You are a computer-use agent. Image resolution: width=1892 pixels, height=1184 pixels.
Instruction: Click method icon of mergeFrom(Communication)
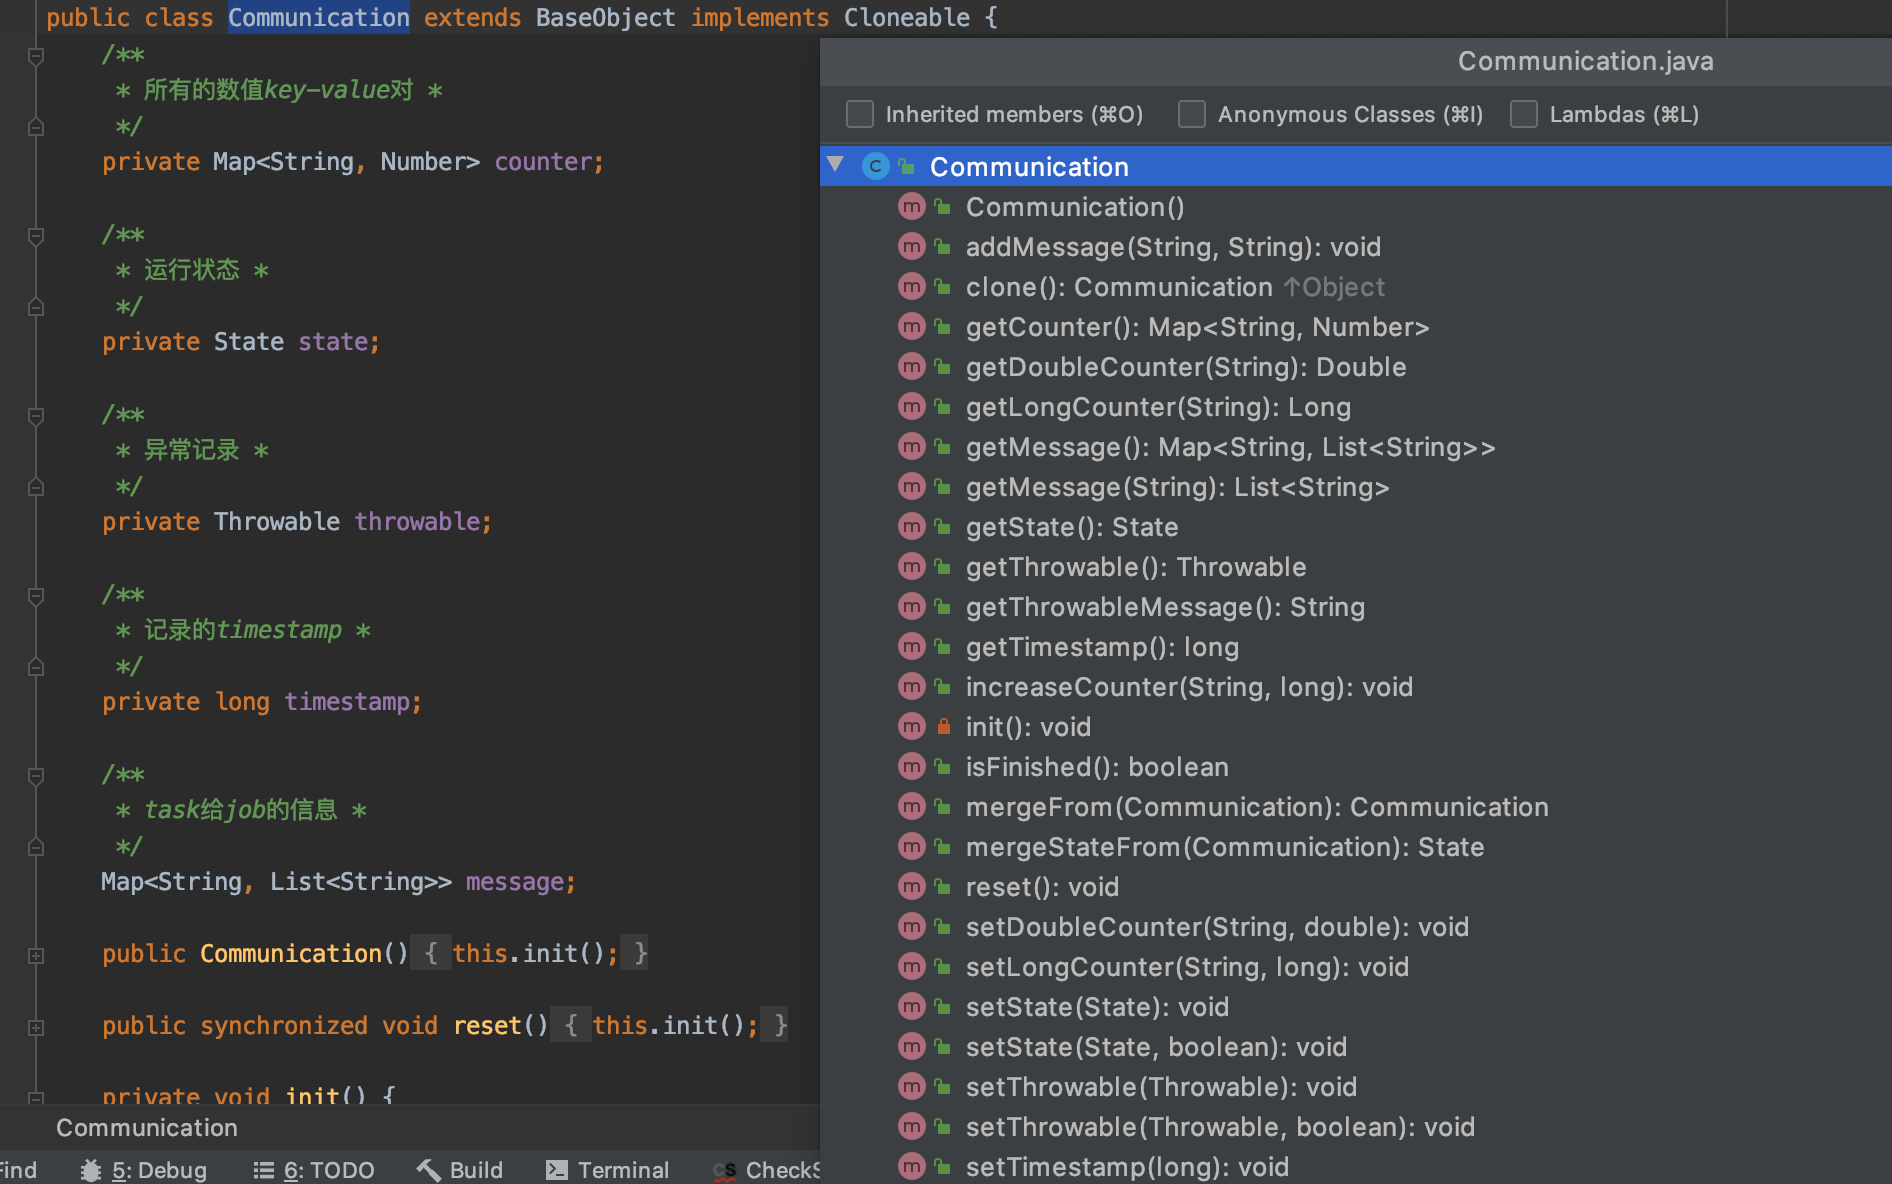pyautogui.click(x=911, y=806)
